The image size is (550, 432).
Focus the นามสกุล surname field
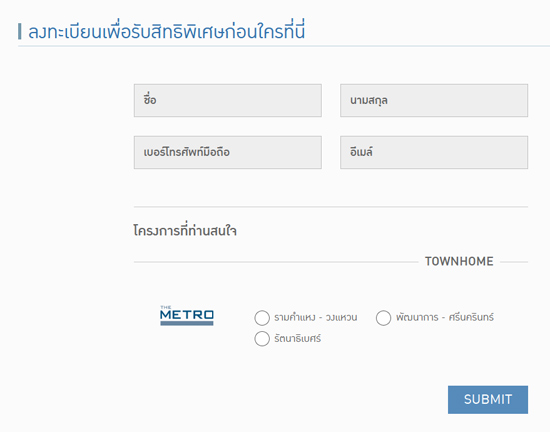coord(434,100)
